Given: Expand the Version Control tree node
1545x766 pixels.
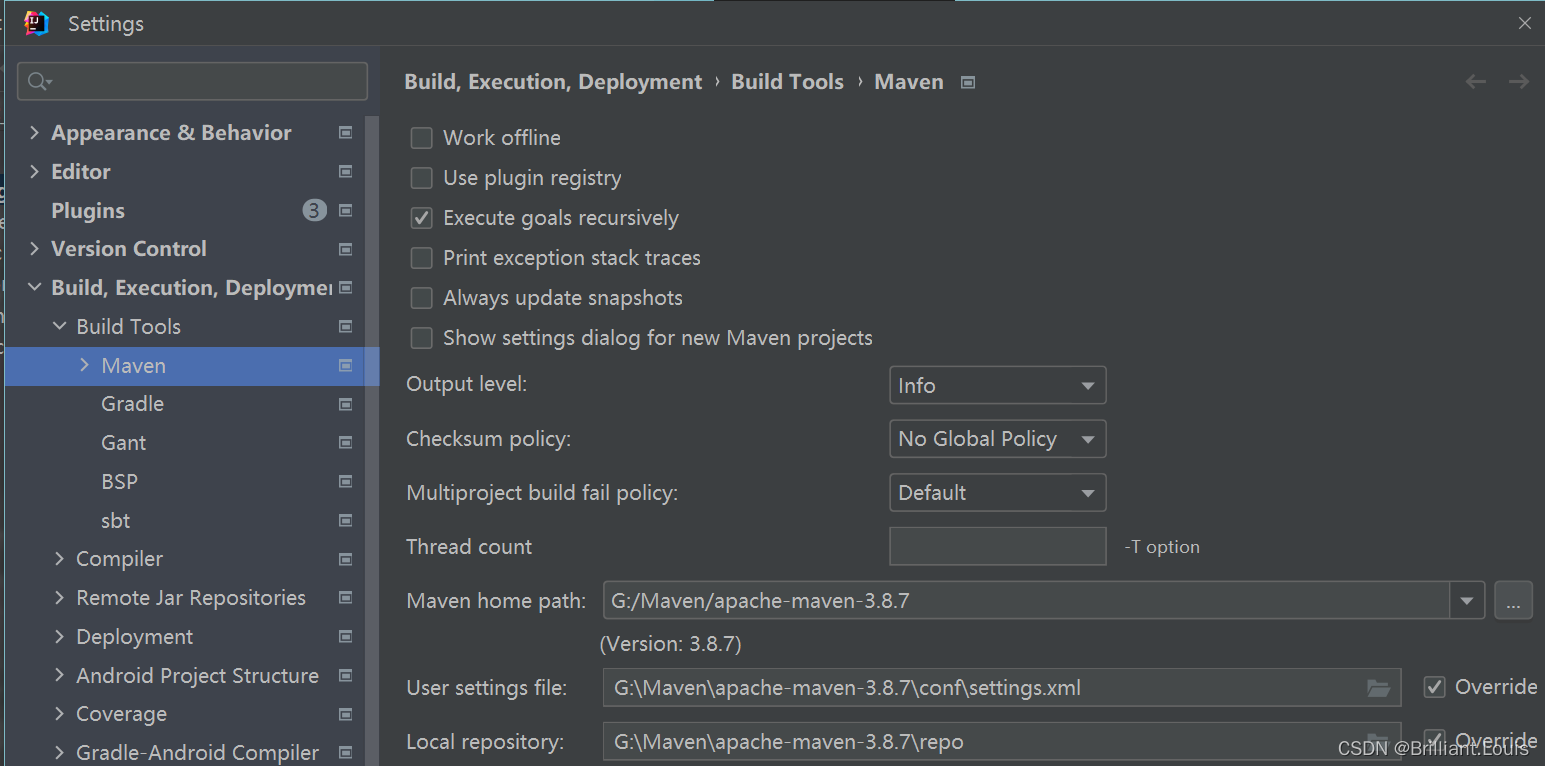Looking at the screenshot, I should (35, 249).
